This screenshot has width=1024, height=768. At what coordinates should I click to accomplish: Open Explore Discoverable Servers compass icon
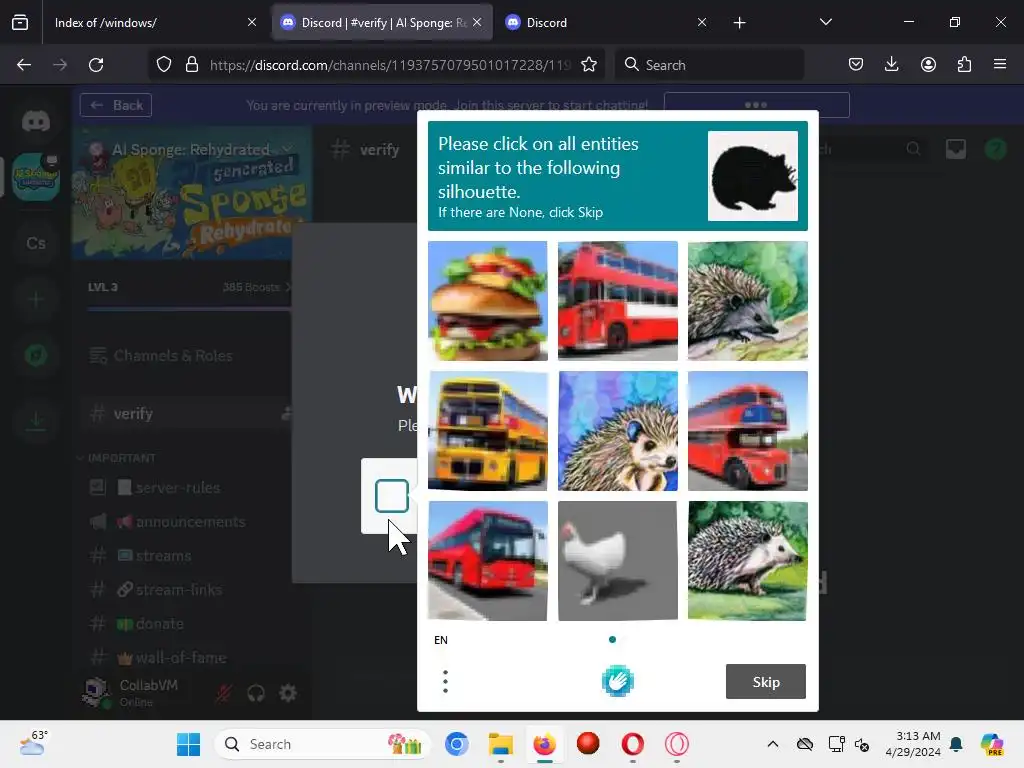click(x=36, y=356)
